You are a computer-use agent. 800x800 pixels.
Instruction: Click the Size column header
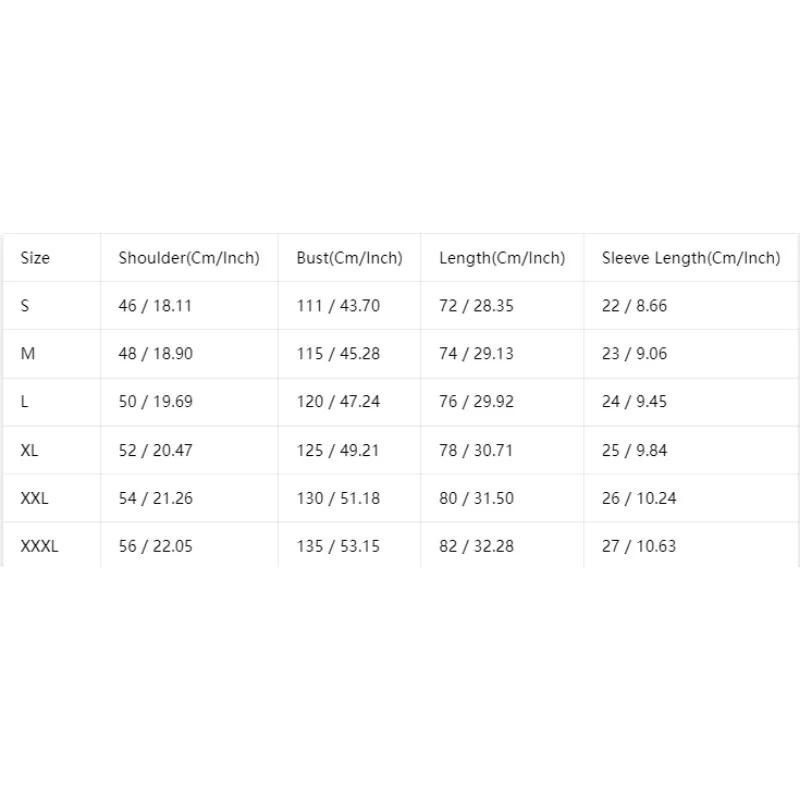[35, 258]
